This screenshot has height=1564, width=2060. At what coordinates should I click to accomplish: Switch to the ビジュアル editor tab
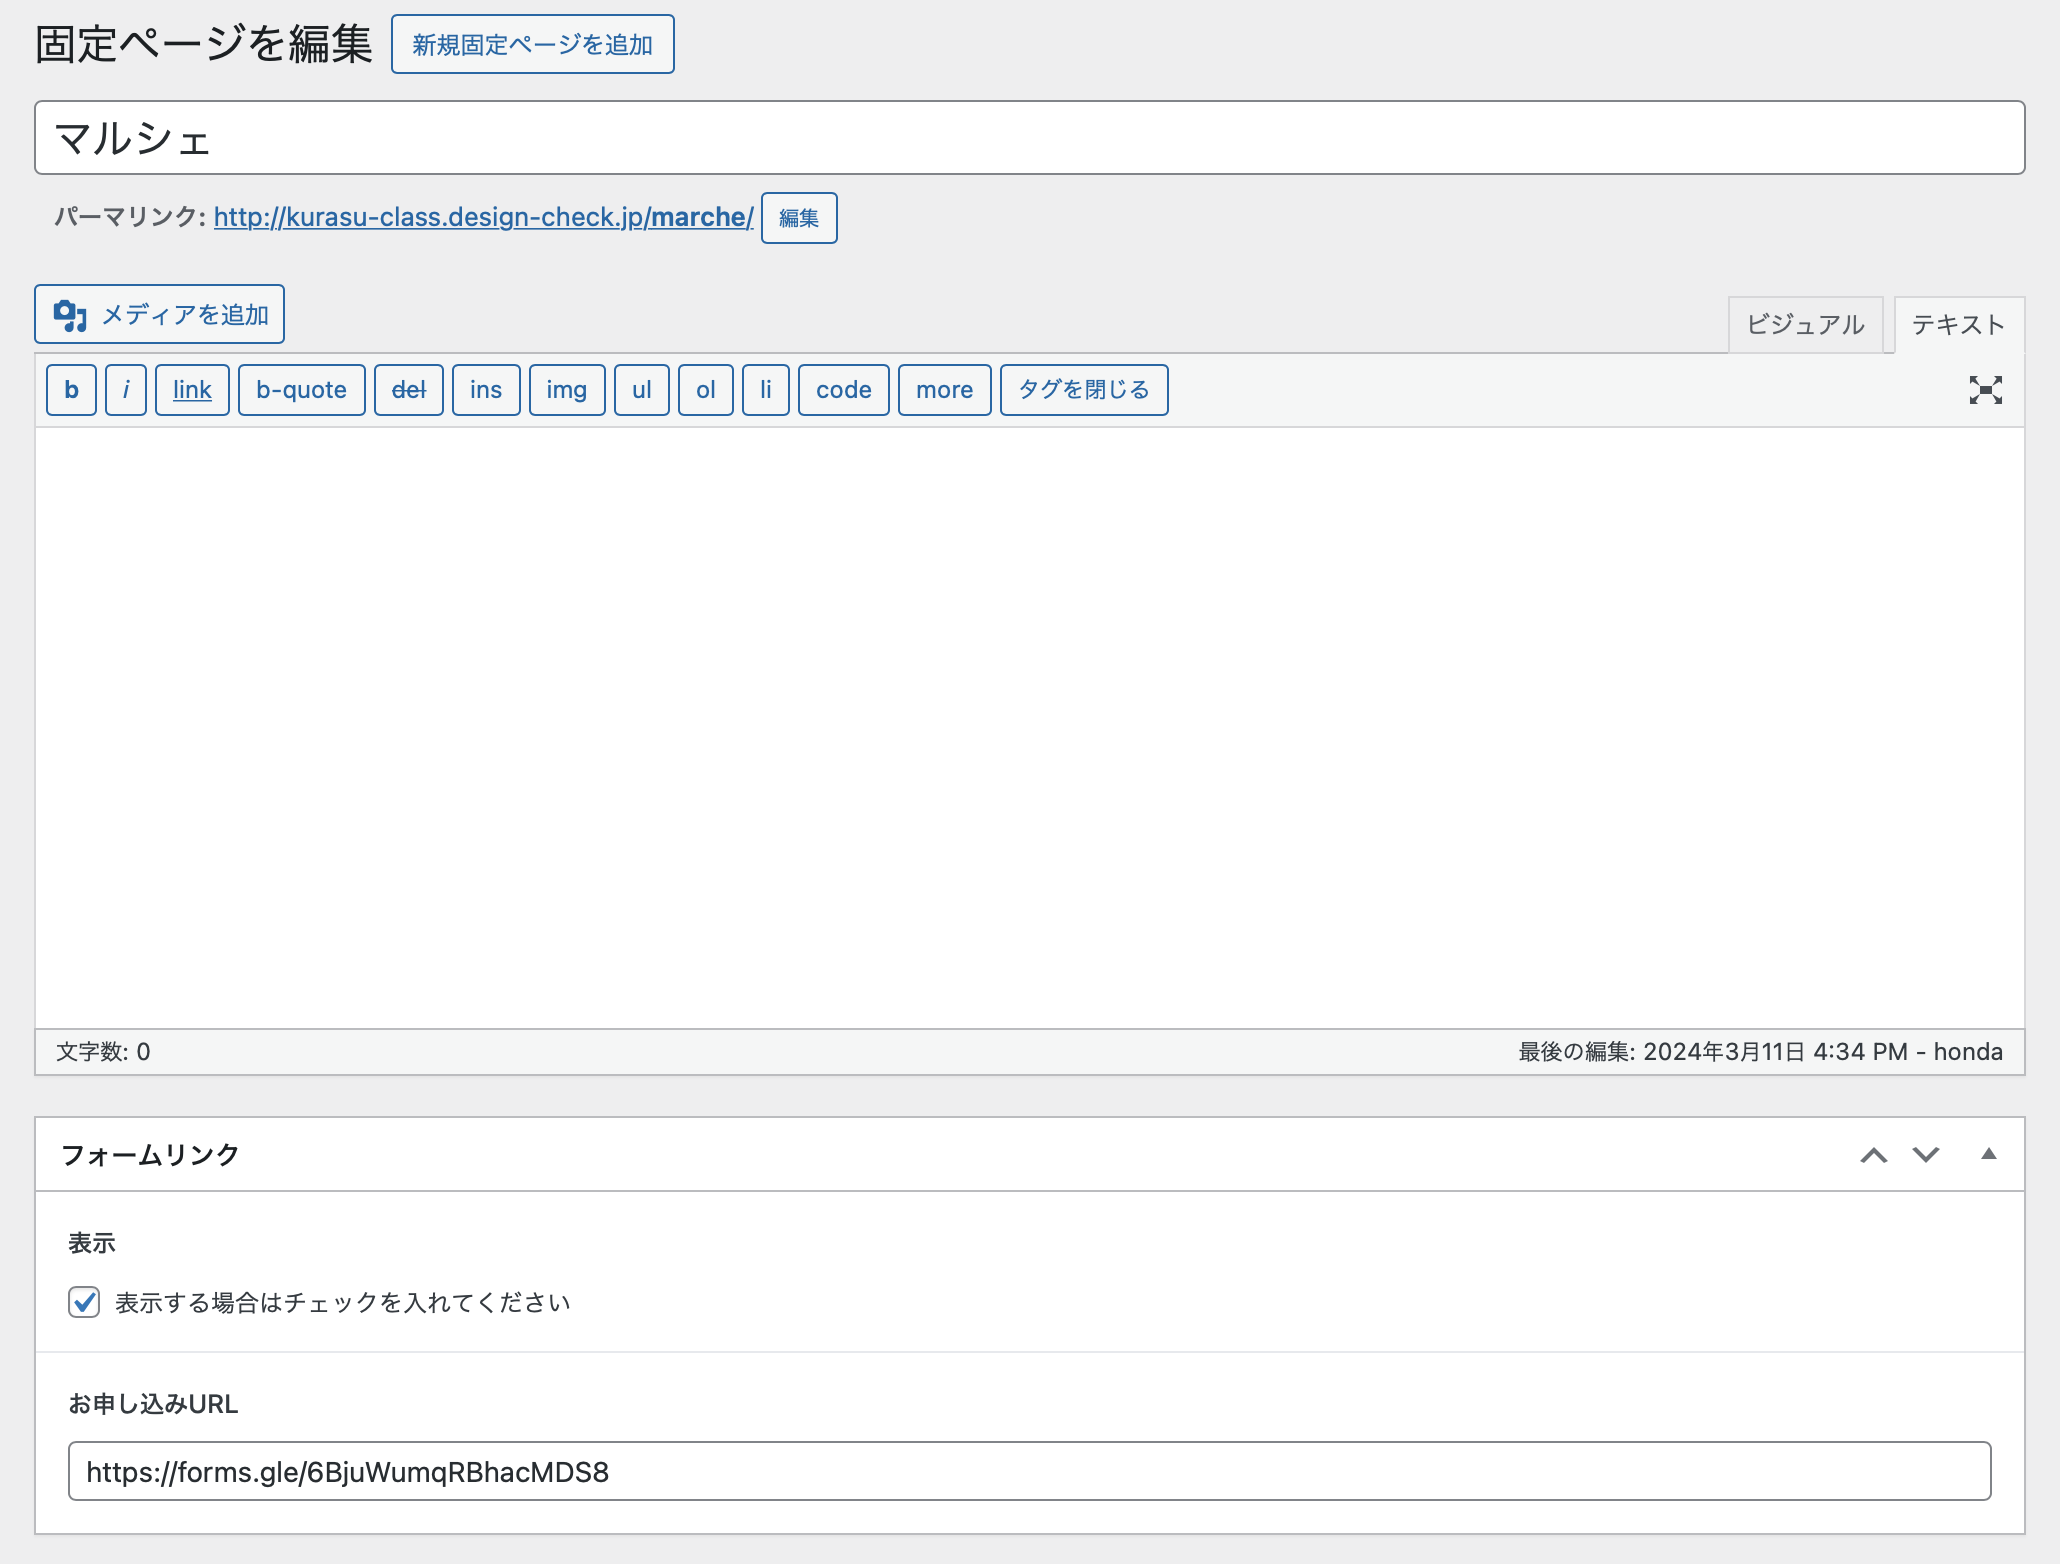(x=1805, y=324)
